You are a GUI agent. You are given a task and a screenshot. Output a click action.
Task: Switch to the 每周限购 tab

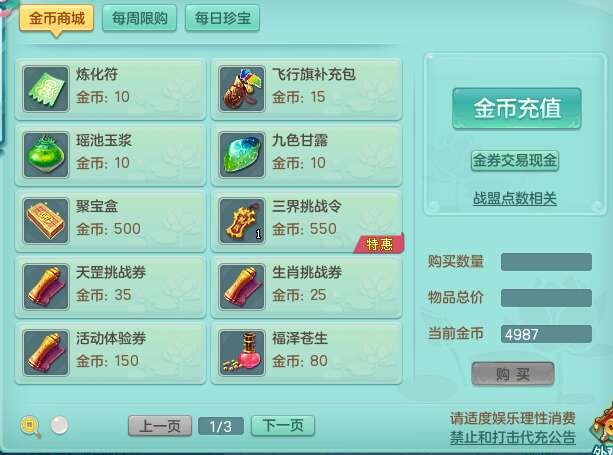click(140, 18)
